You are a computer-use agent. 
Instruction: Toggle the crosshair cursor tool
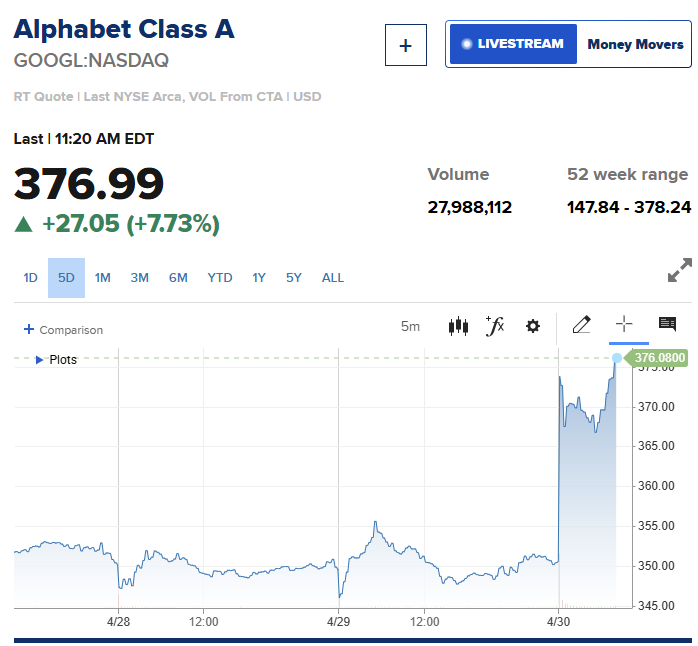pos(624,324)
